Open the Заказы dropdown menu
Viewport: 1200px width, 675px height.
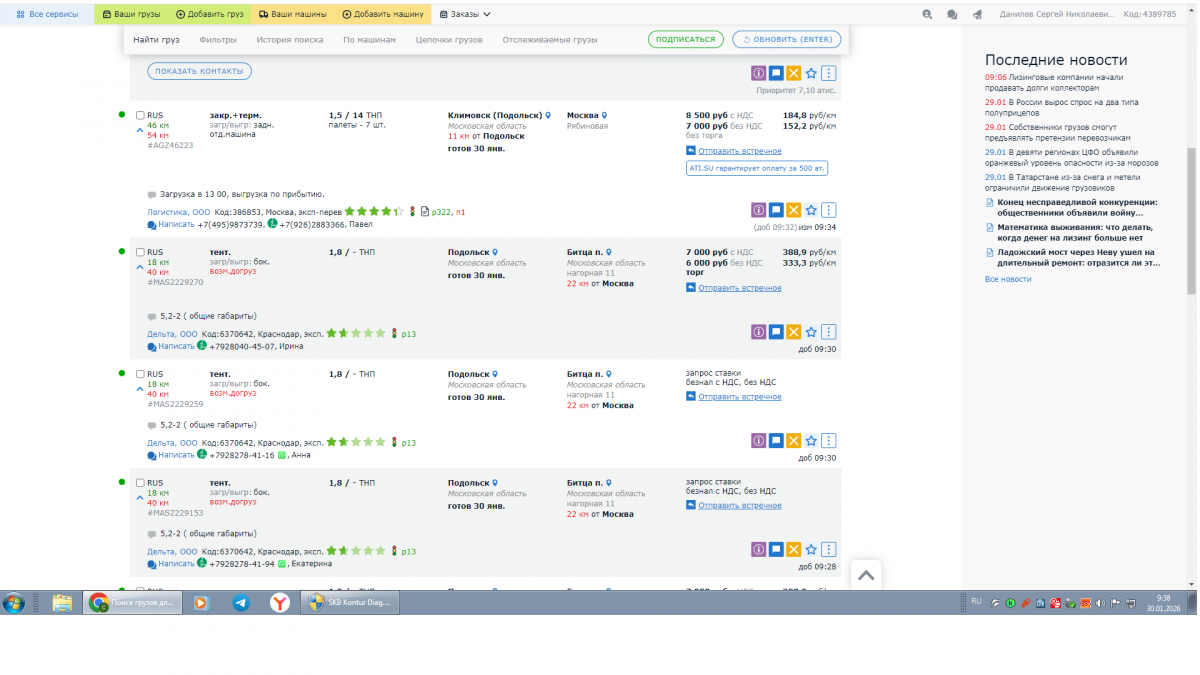(x=465, y=15)
